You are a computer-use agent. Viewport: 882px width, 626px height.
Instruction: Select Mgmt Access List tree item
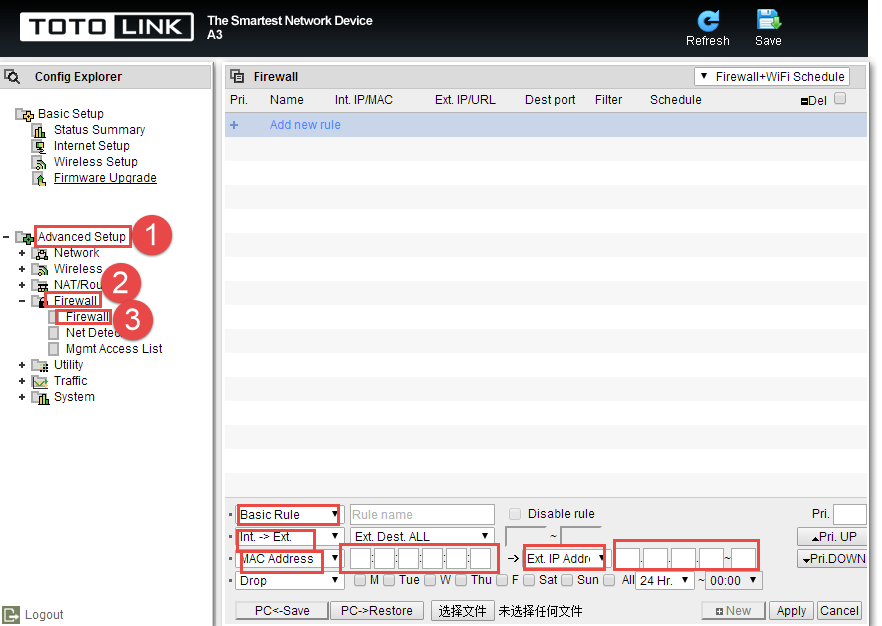tap(114, 349)
